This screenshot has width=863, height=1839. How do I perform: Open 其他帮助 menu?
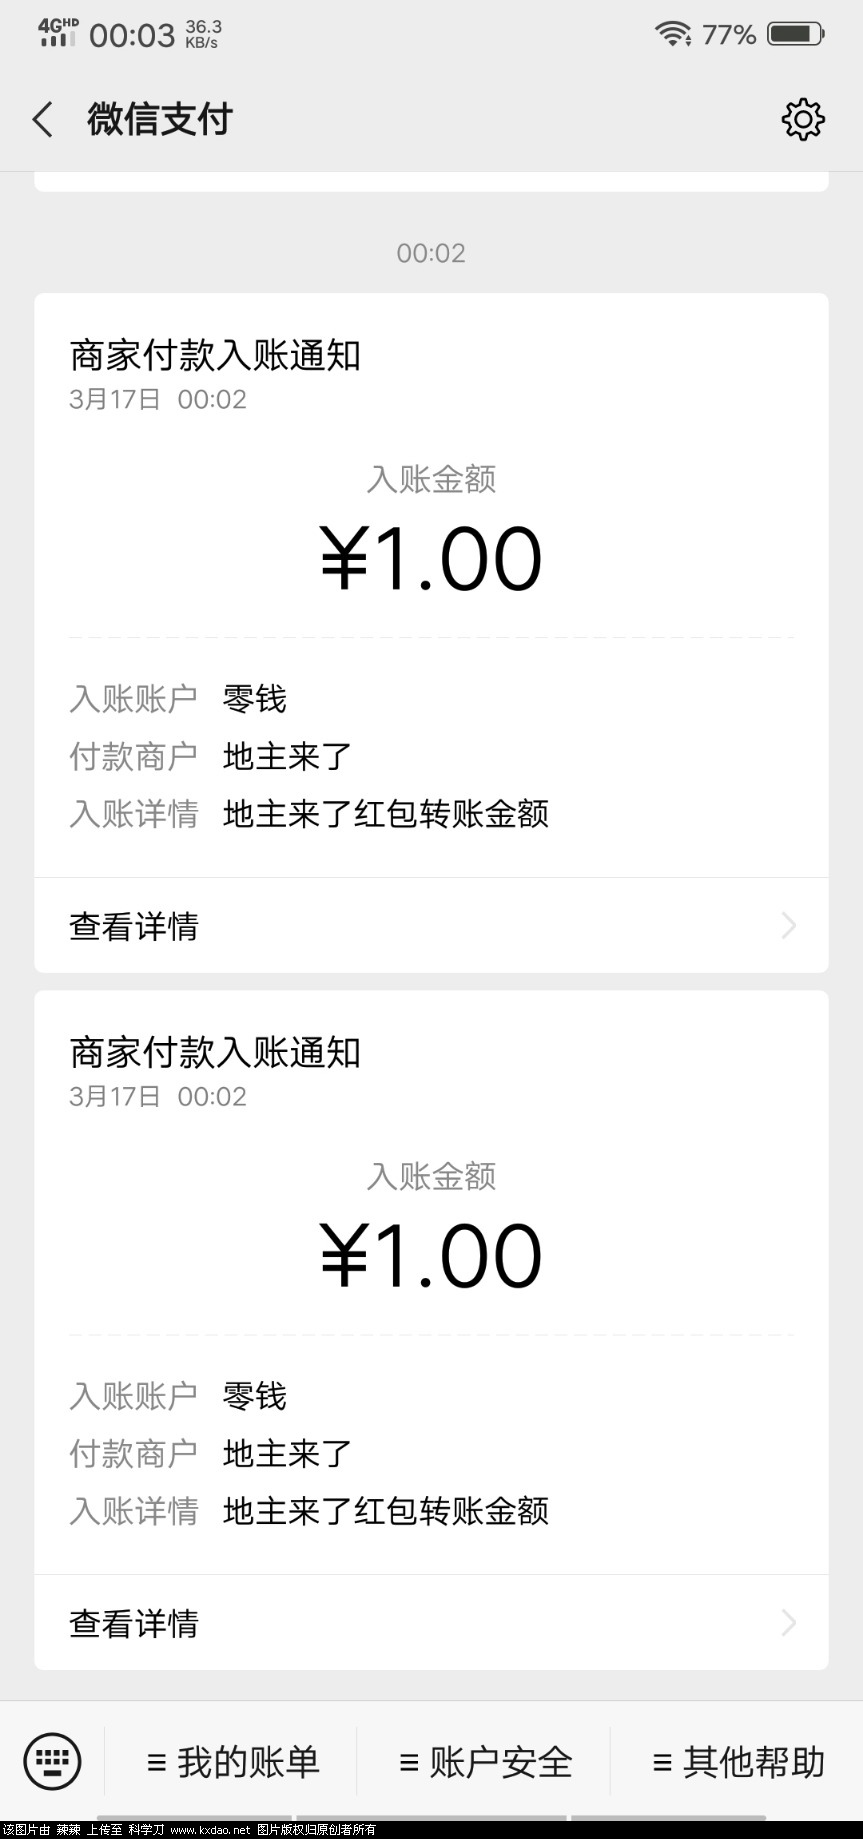737,1762
